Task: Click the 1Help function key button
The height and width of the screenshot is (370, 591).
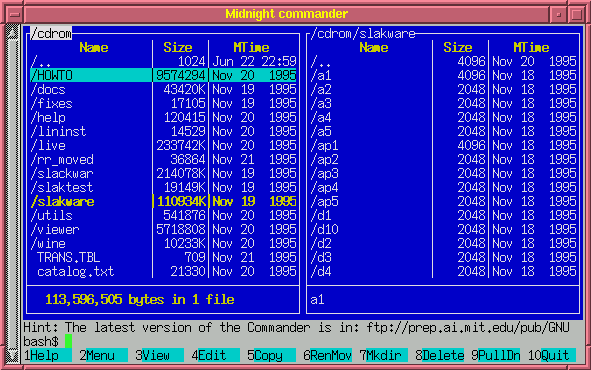Action: coord(47,355)
